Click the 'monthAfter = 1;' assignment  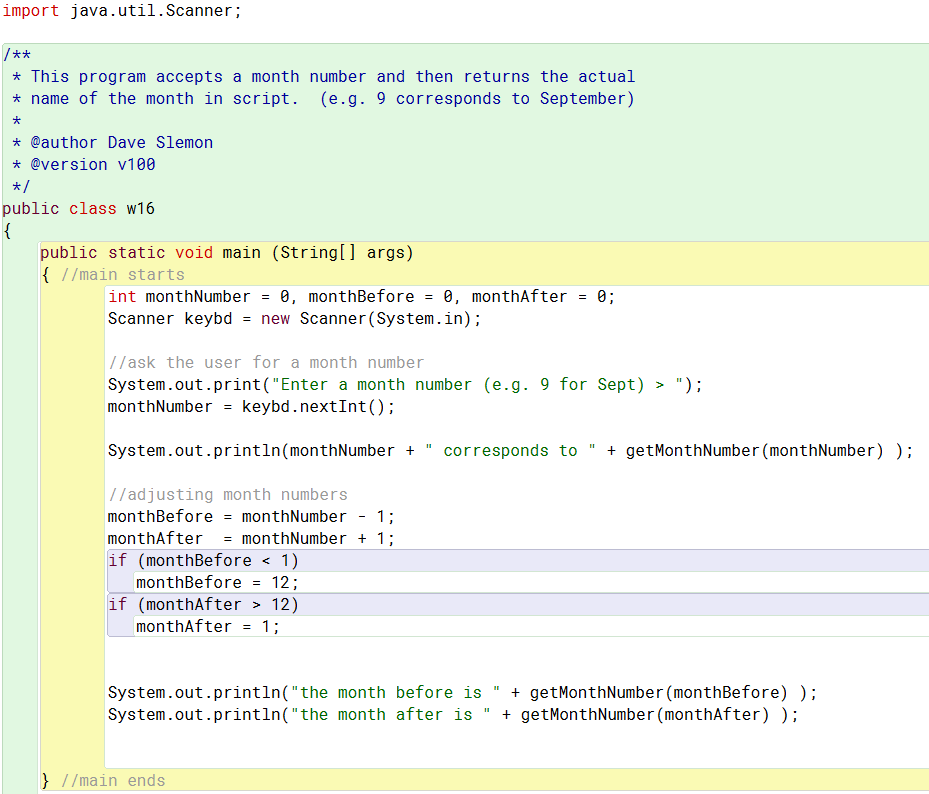point(208,627)
